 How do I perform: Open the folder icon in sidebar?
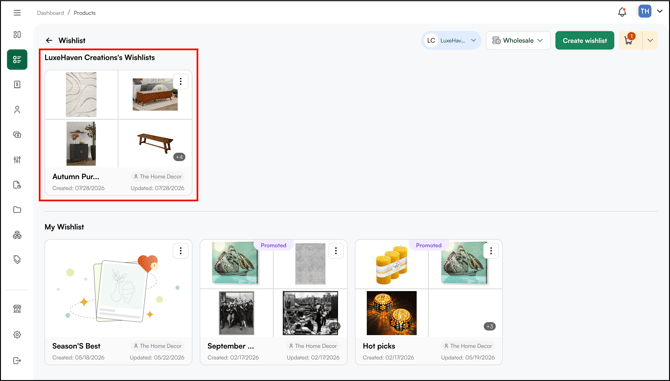pos(17,210)
